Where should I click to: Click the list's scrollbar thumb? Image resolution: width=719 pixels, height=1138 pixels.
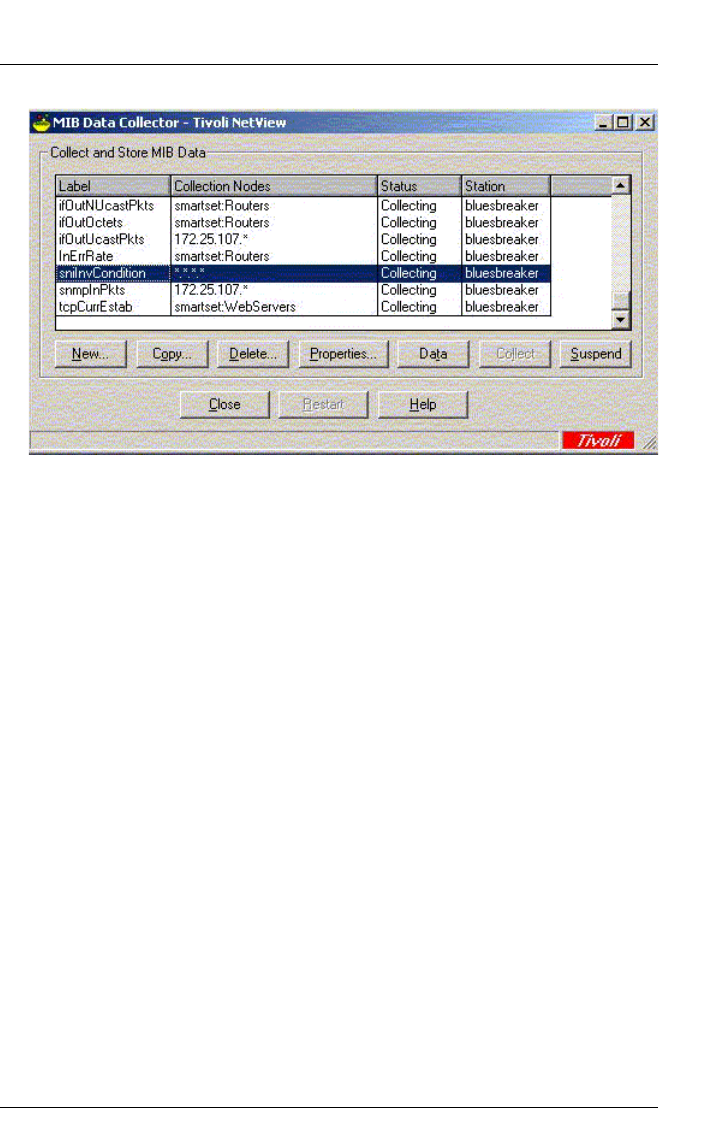click(620, 301)
